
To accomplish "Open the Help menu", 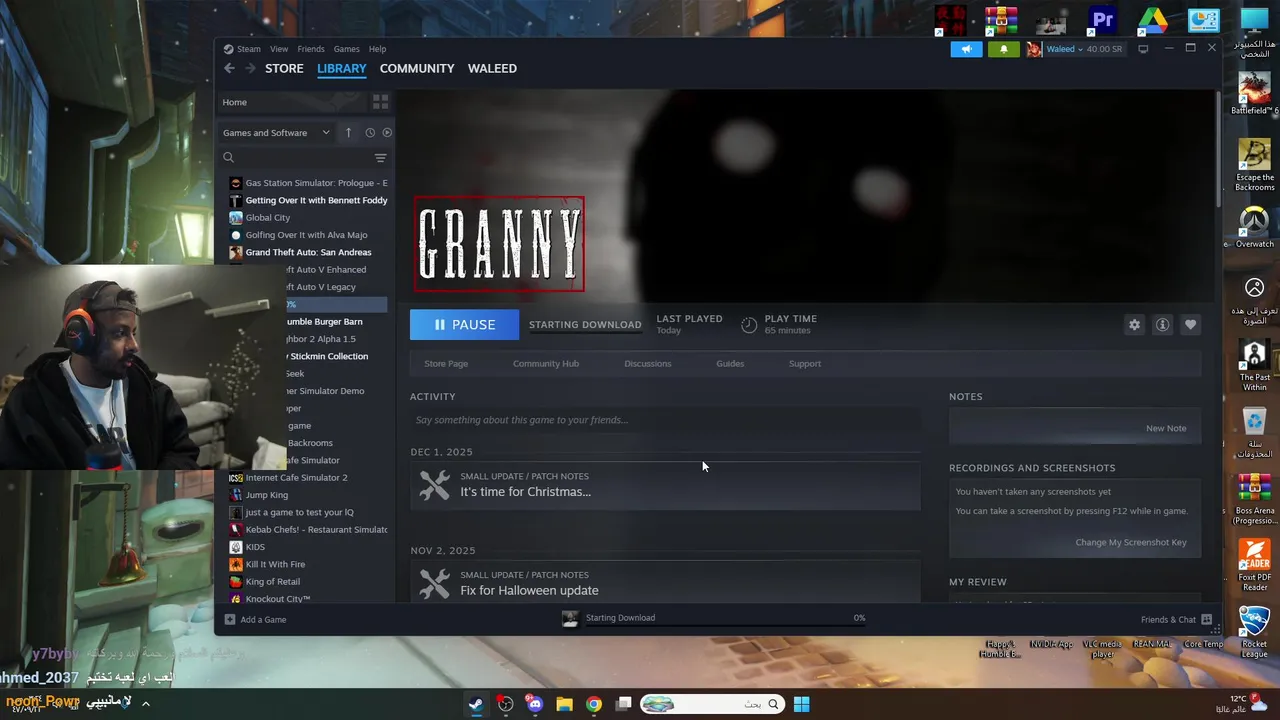I will pyautogui.click(x=377, y=49).
